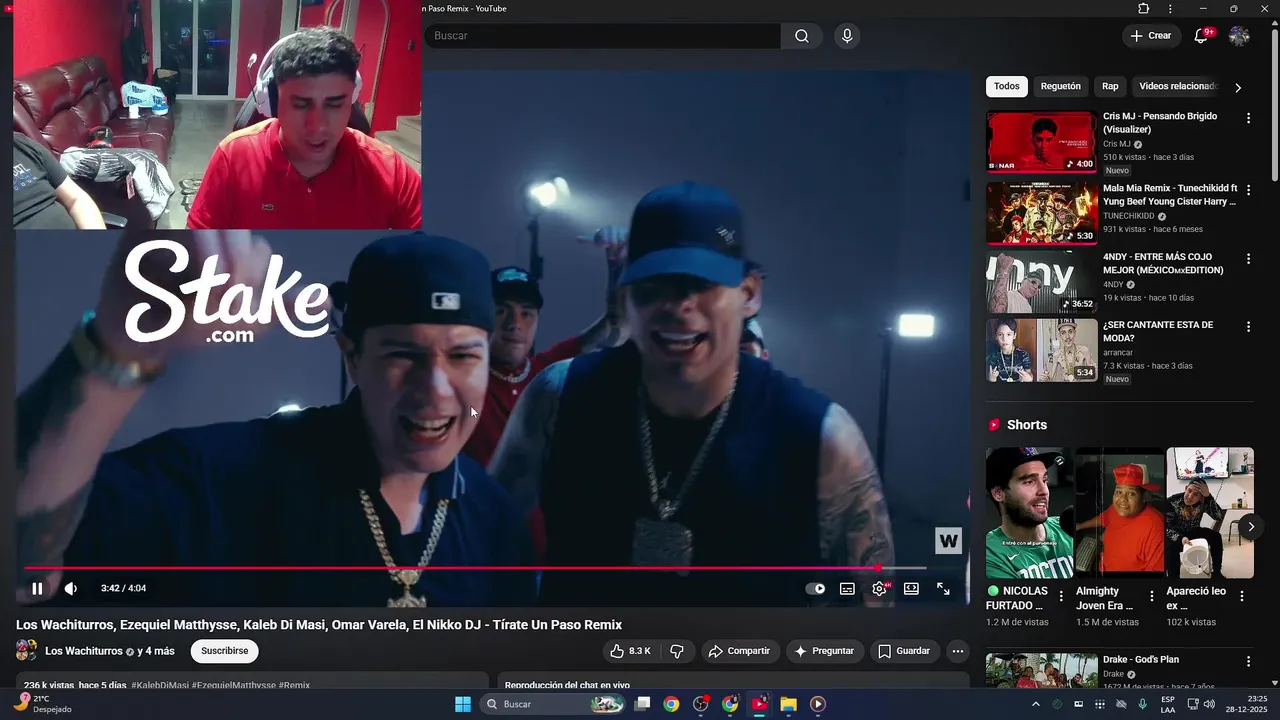Open the Crear menu

[x=1150, y=36]
